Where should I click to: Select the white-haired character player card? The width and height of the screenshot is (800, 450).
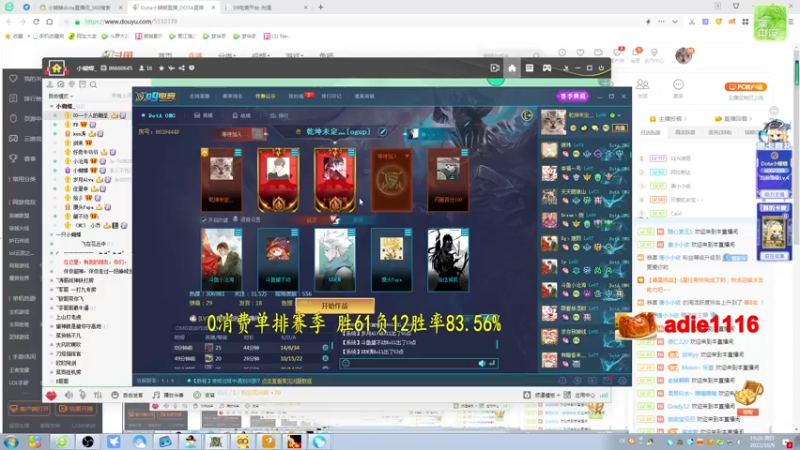click(335, 260)
